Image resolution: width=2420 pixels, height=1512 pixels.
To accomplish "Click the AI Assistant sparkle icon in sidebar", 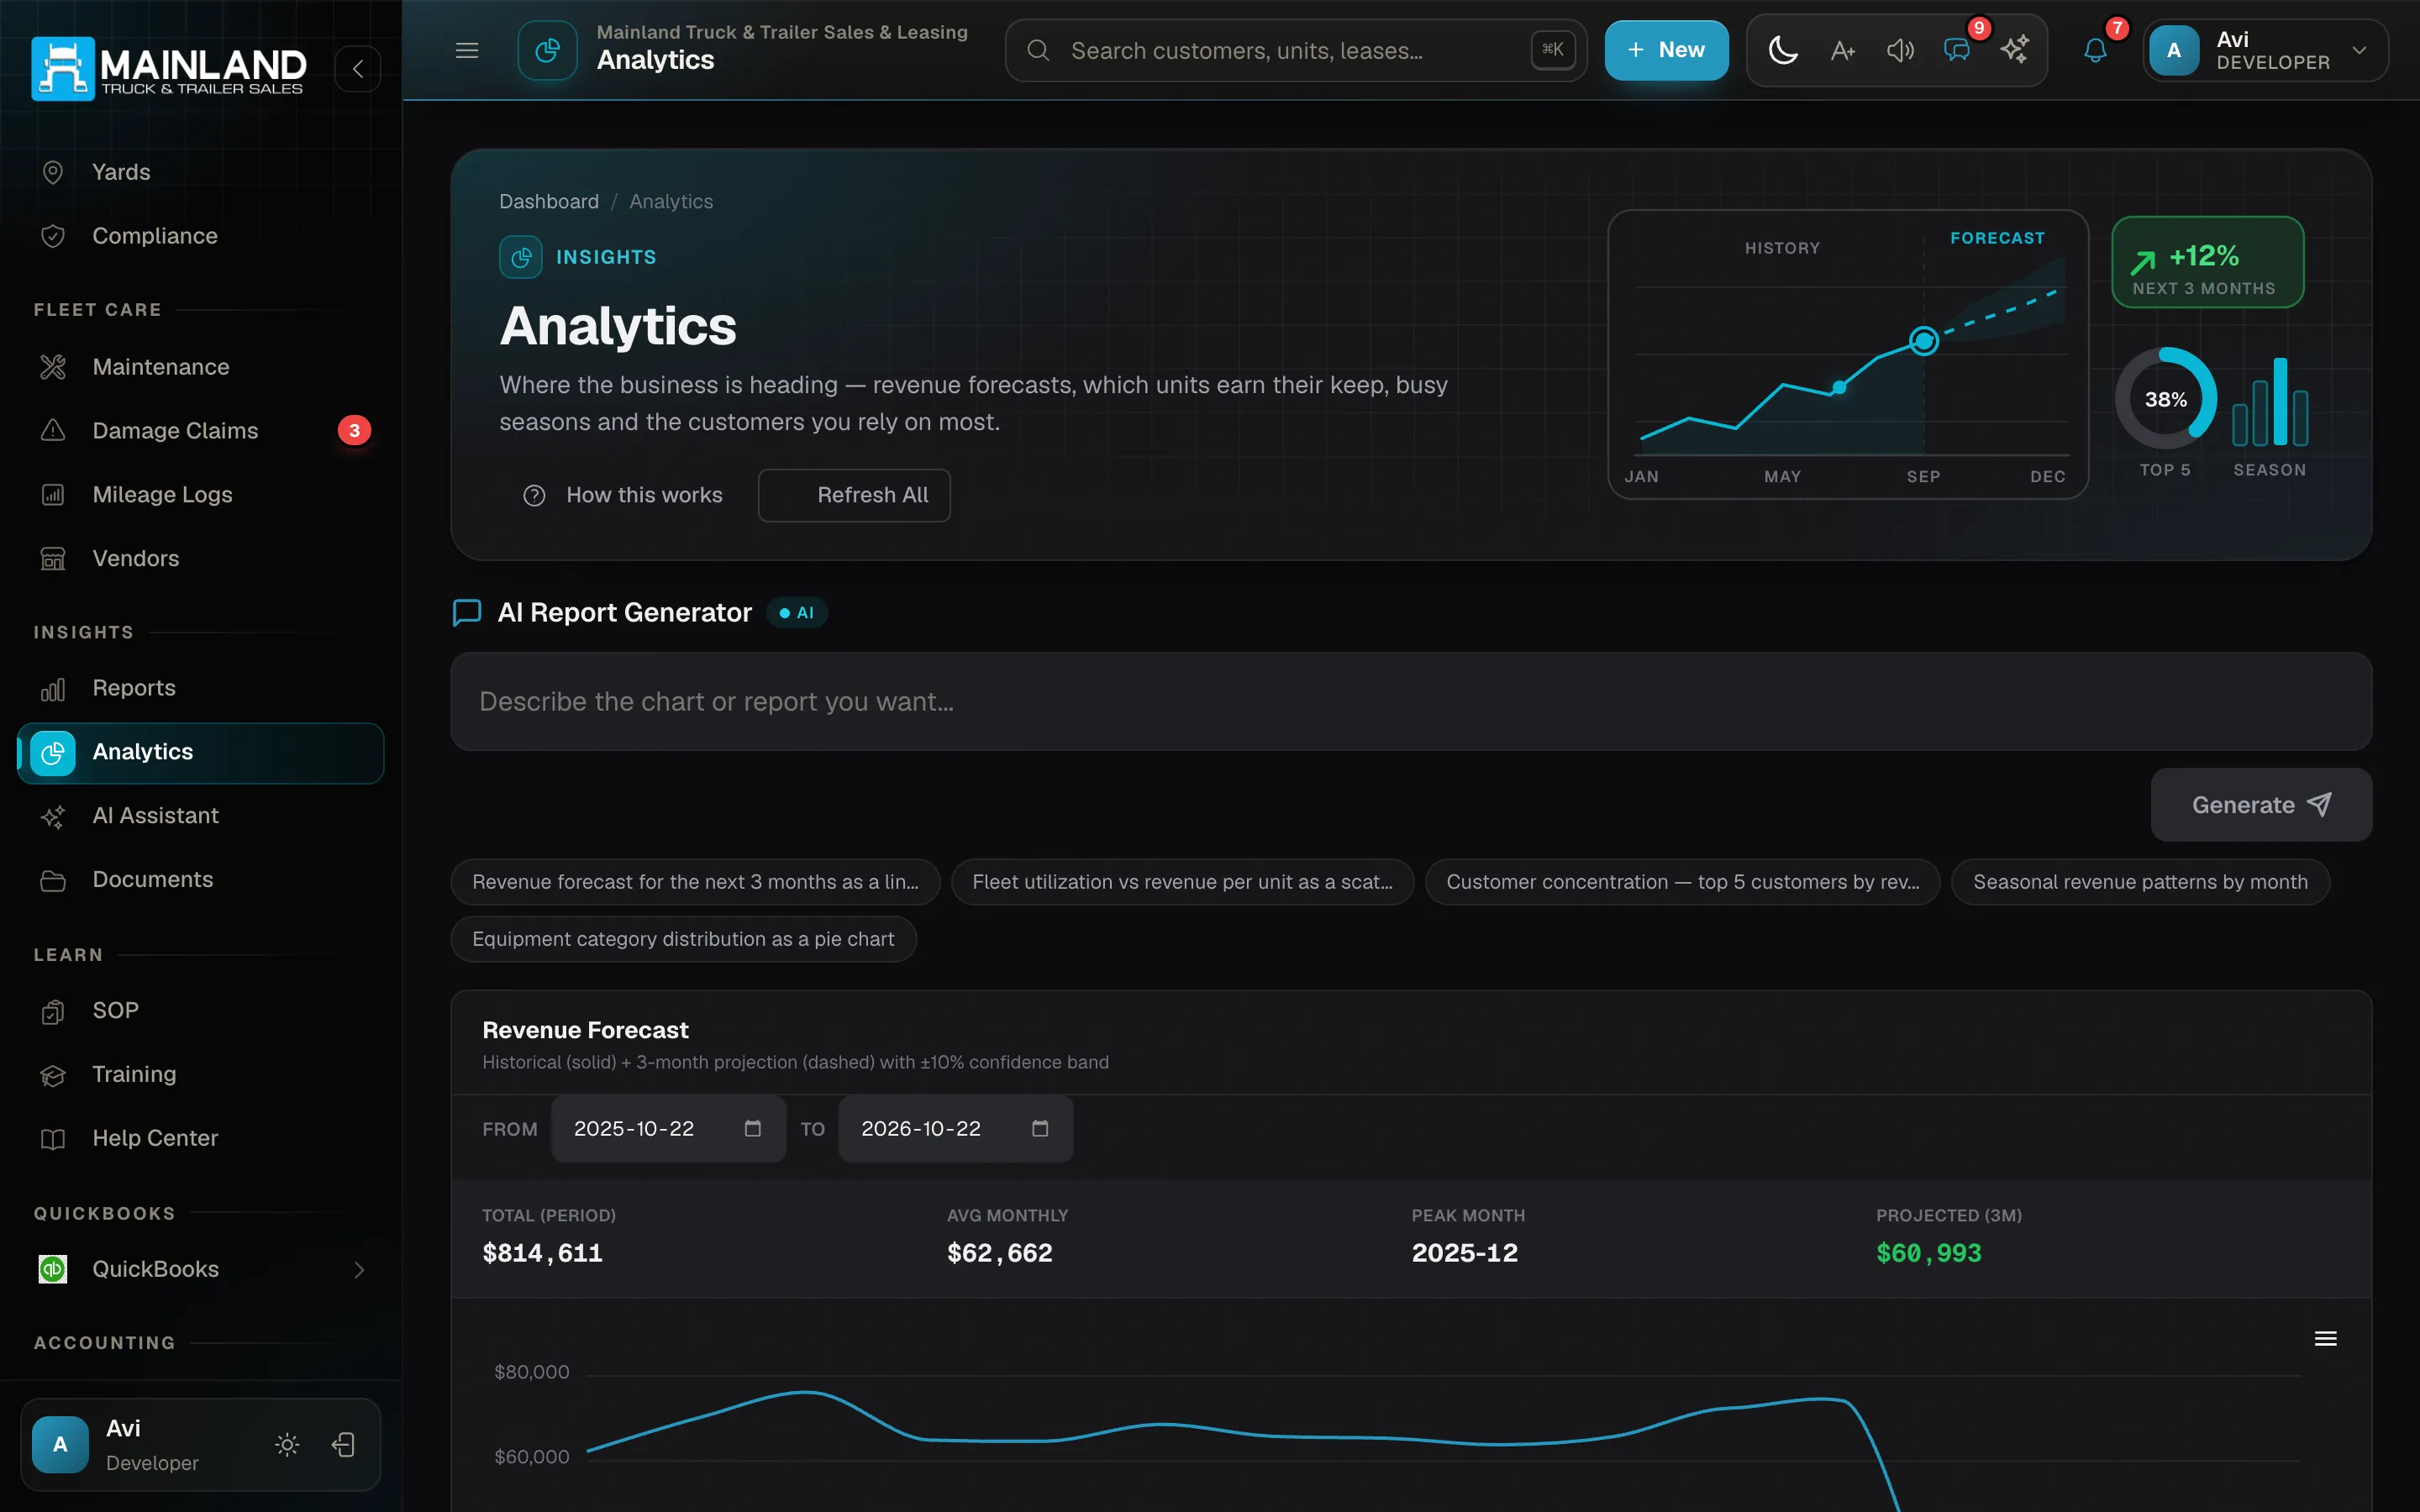I will (53, 817).
